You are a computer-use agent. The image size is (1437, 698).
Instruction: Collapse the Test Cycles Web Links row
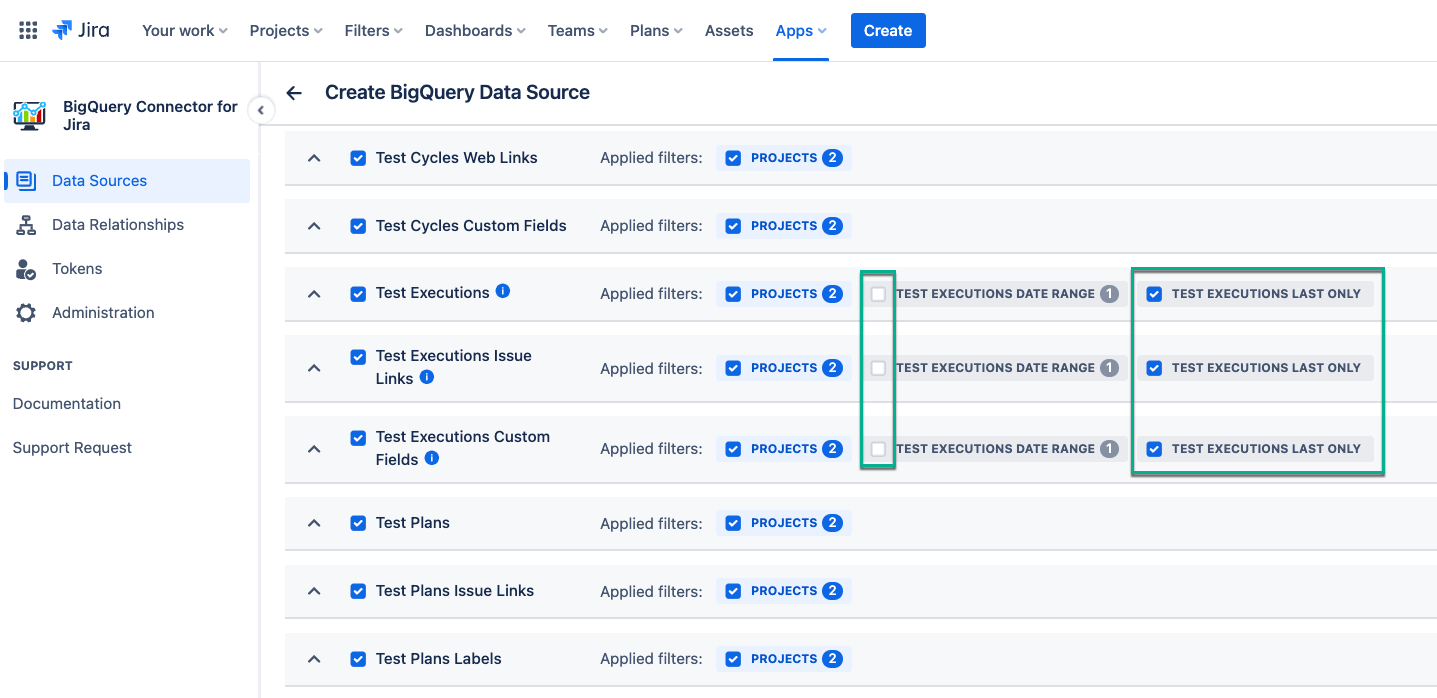(x=314, y=158)
